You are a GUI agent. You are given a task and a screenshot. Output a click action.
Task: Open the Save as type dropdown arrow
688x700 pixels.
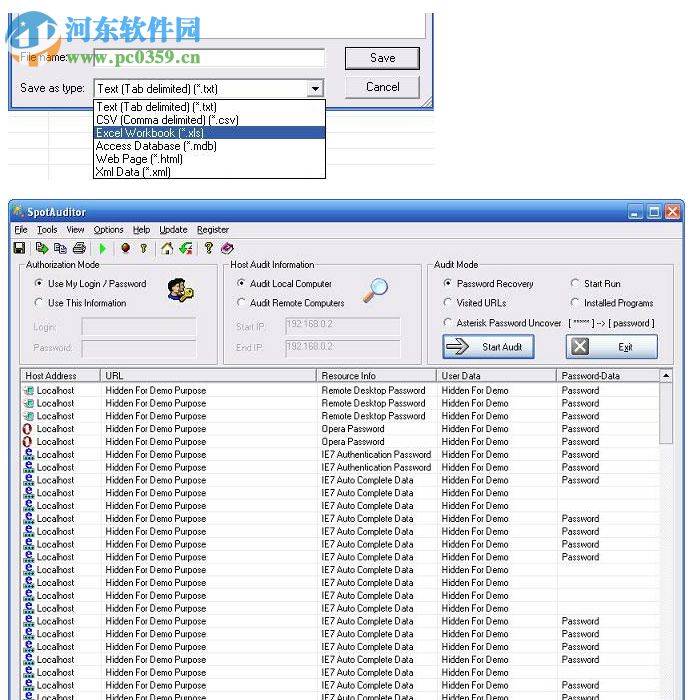click(x=315, y=88)
